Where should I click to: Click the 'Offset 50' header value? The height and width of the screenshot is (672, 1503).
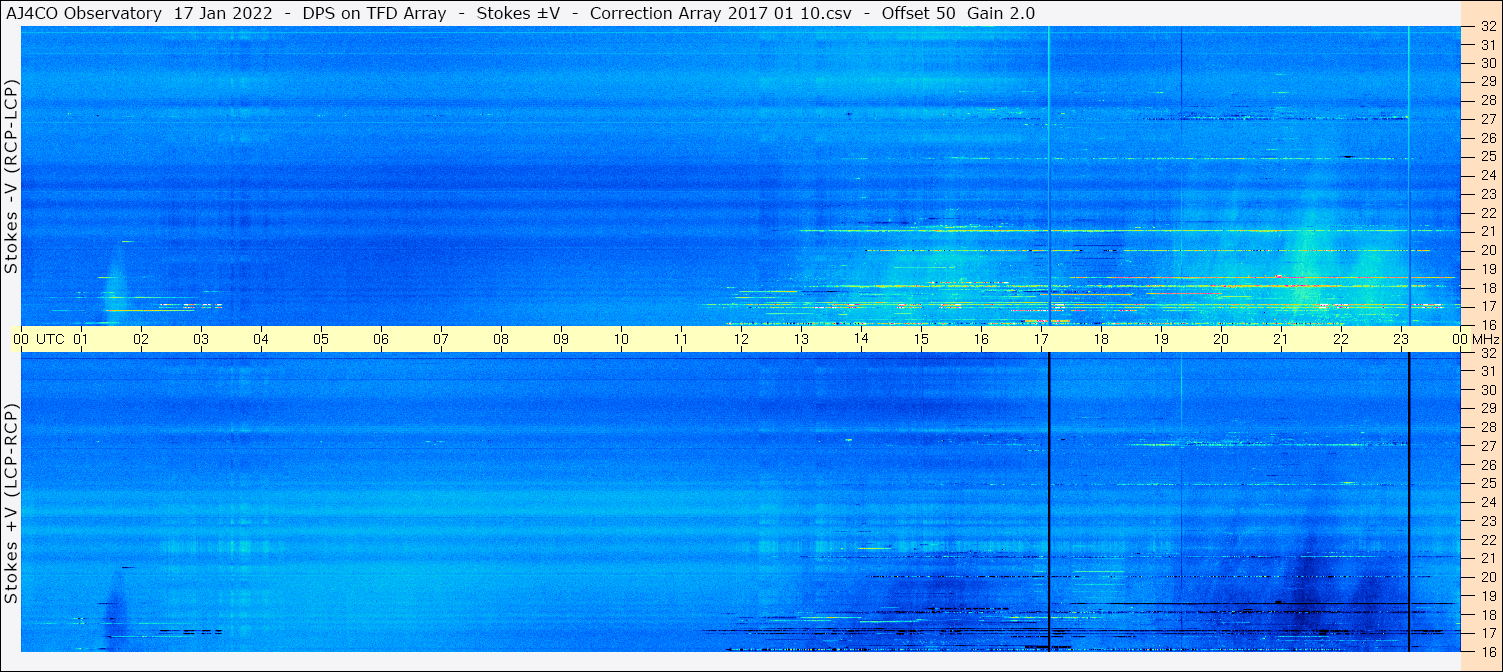point(917,13)
